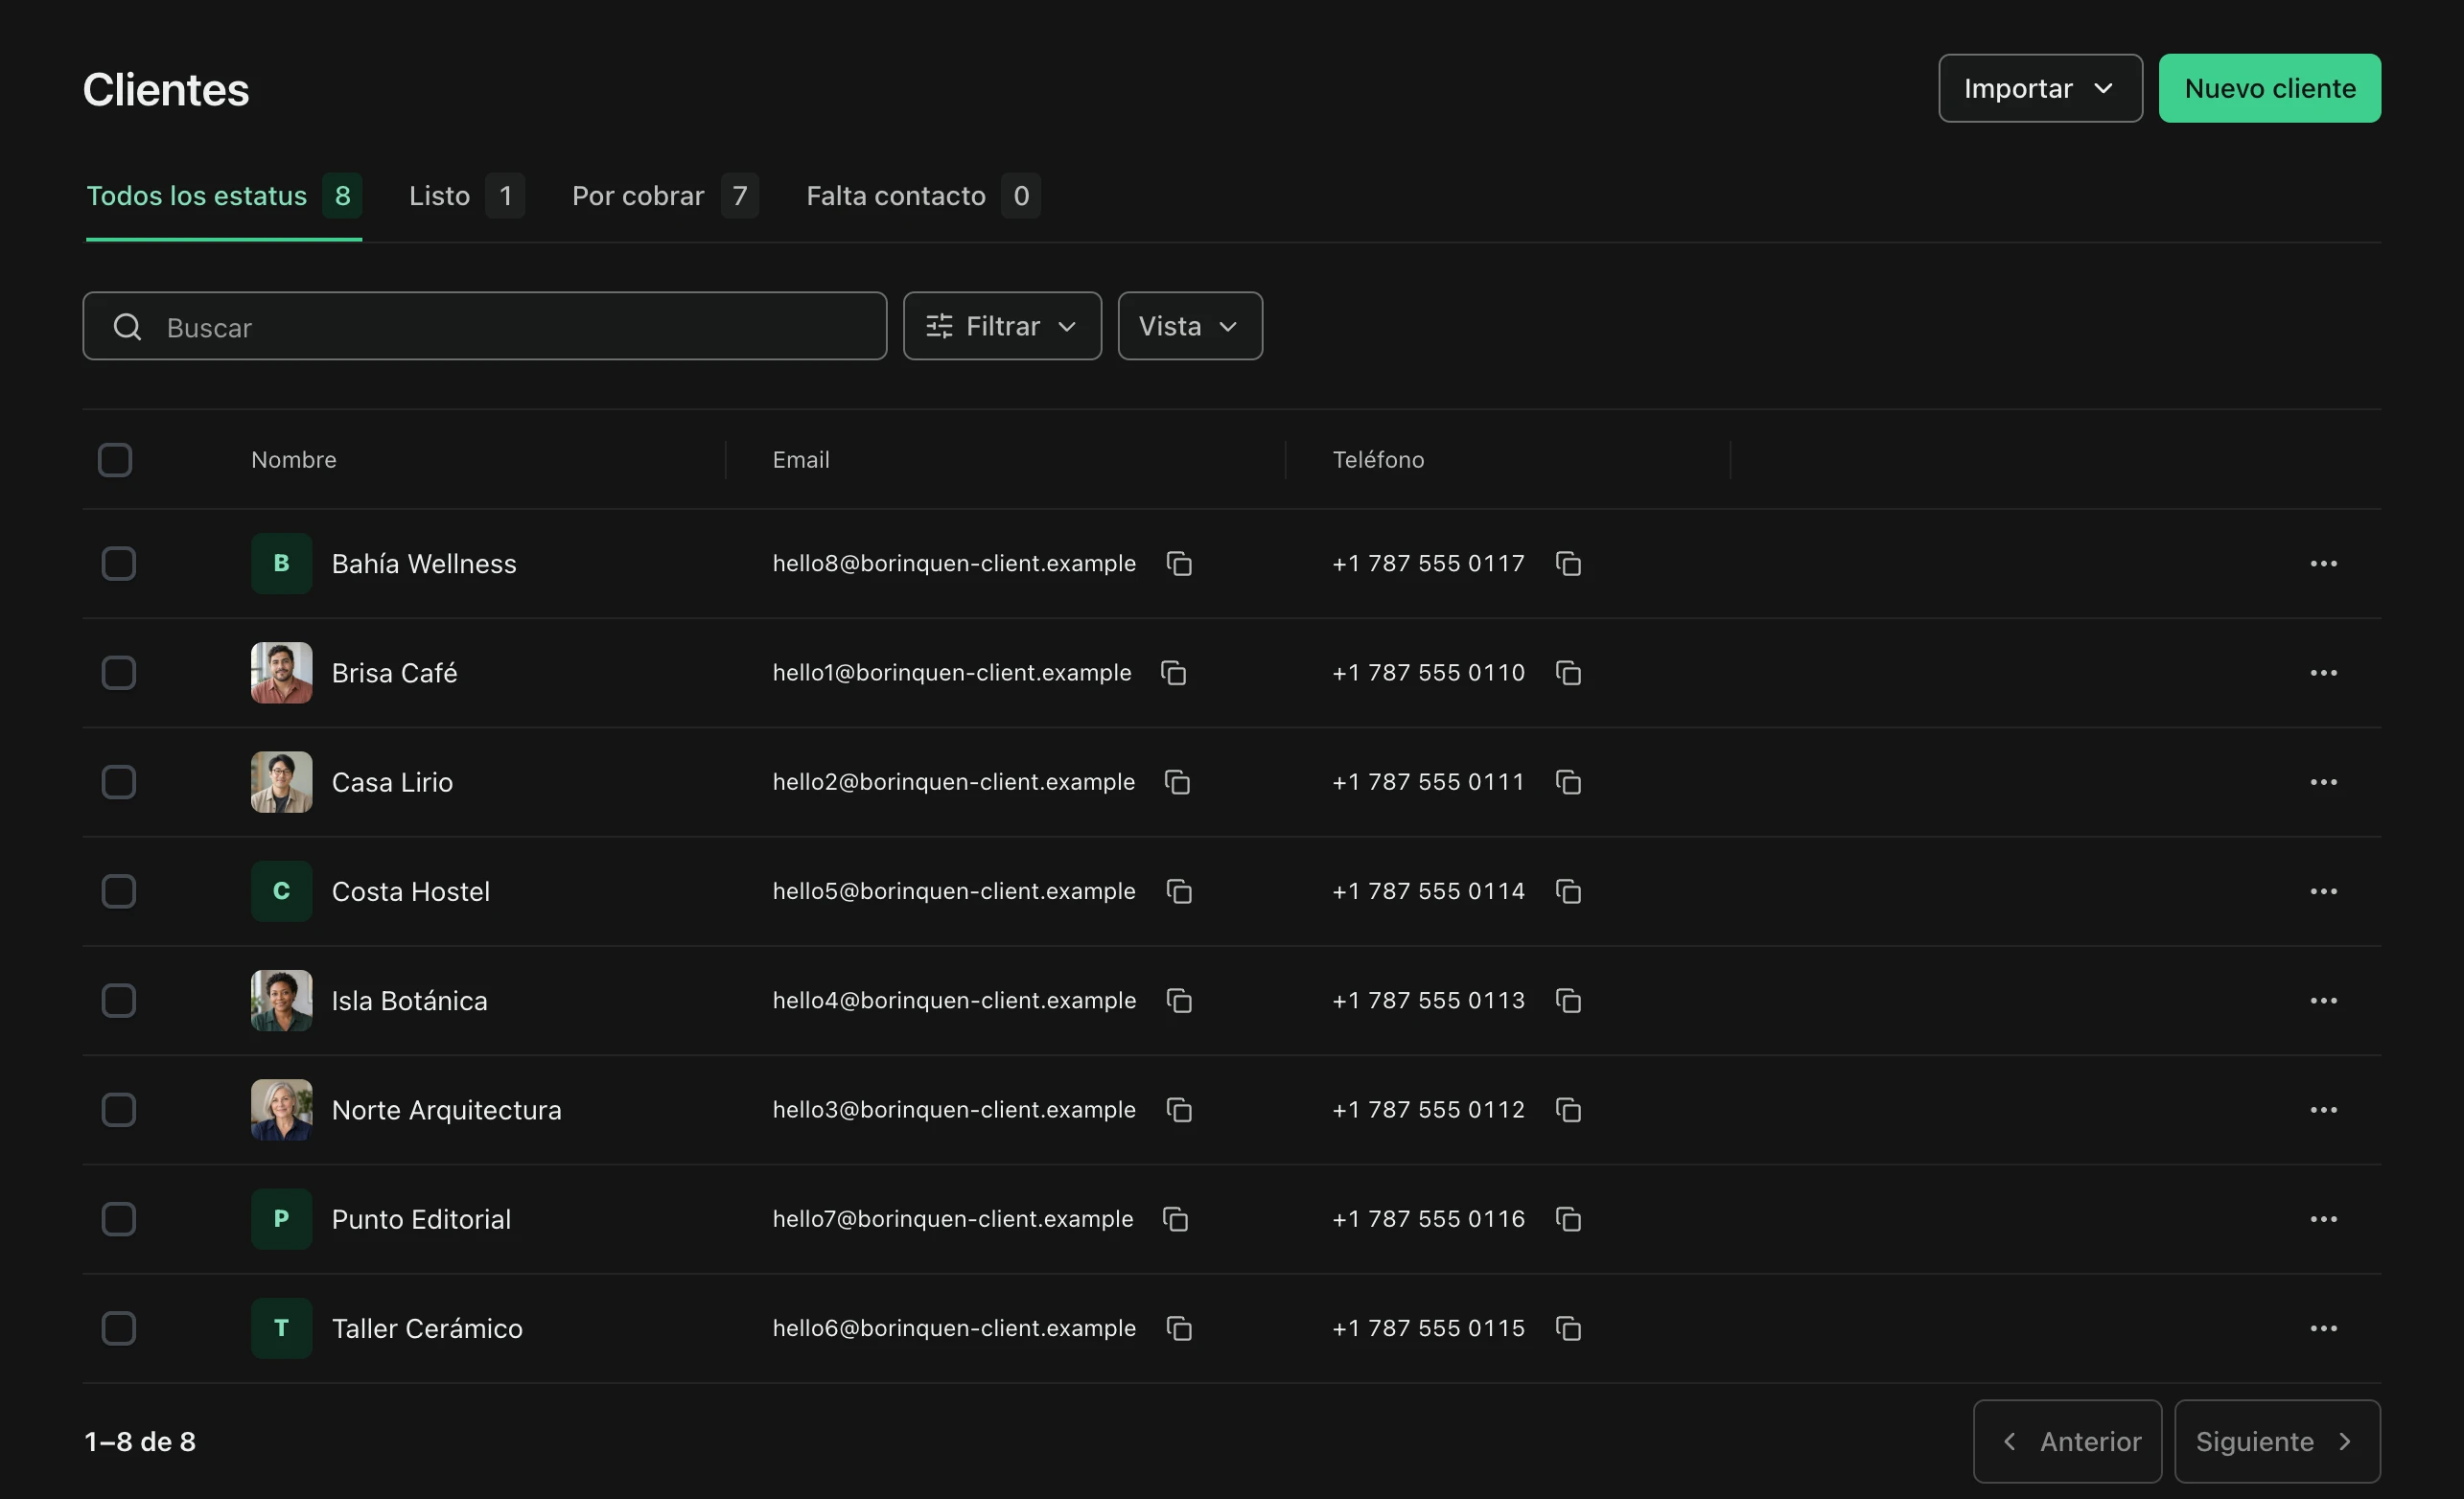Open the Vista dropdown

click(x=1190, y=326)
